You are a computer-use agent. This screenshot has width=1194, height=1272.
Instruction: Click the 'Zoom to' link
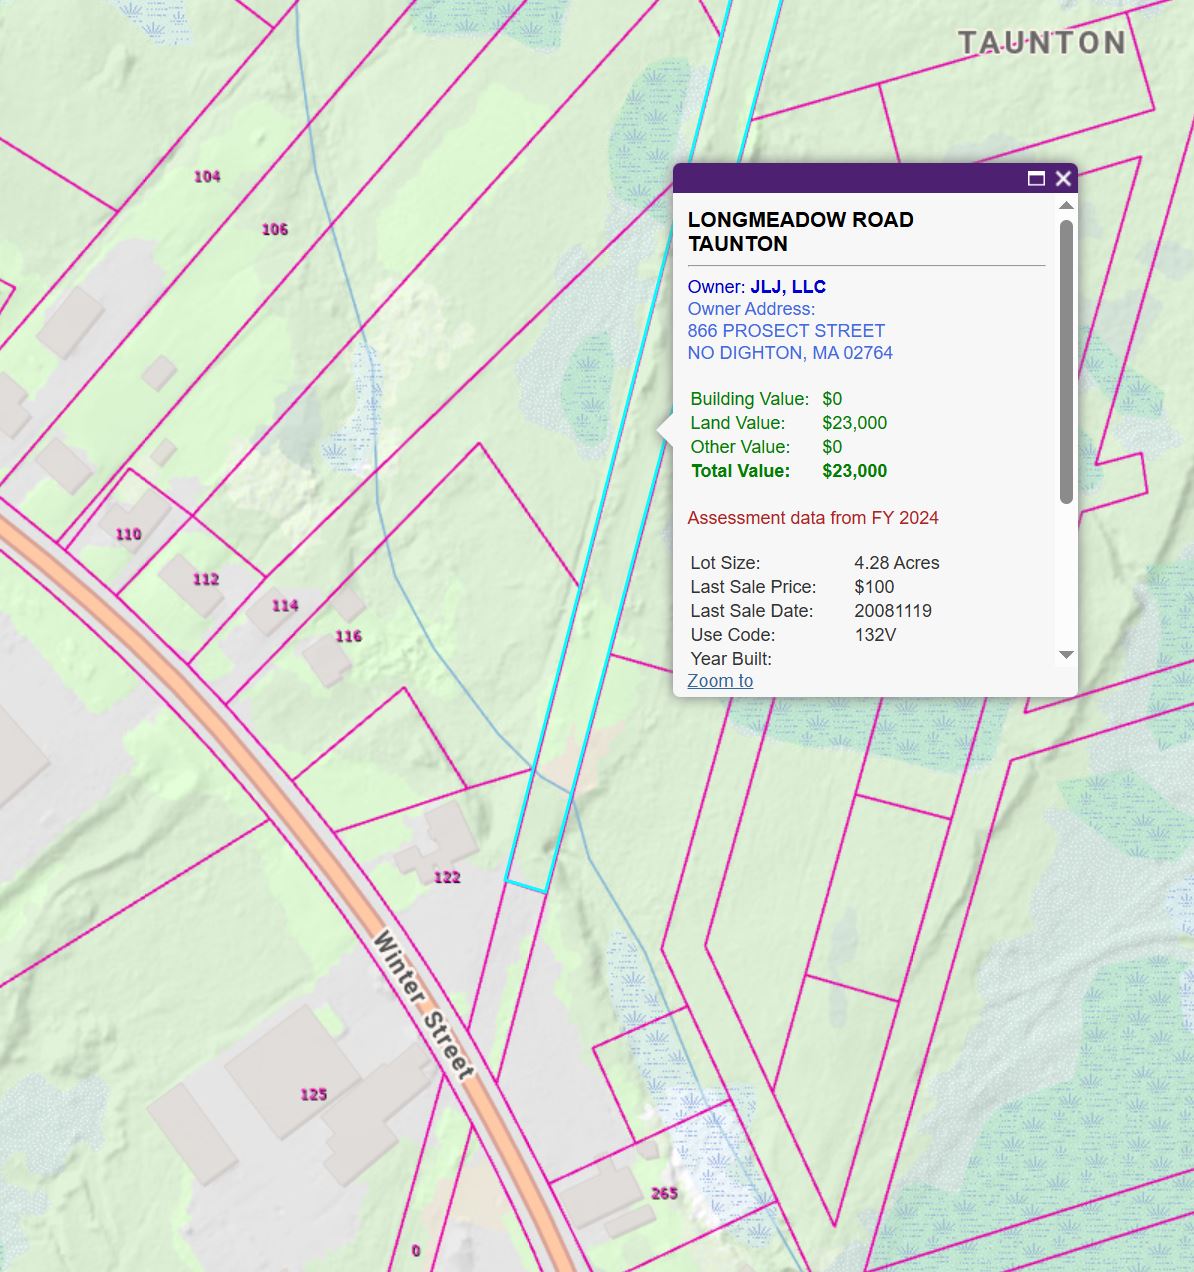coord(720,681)
